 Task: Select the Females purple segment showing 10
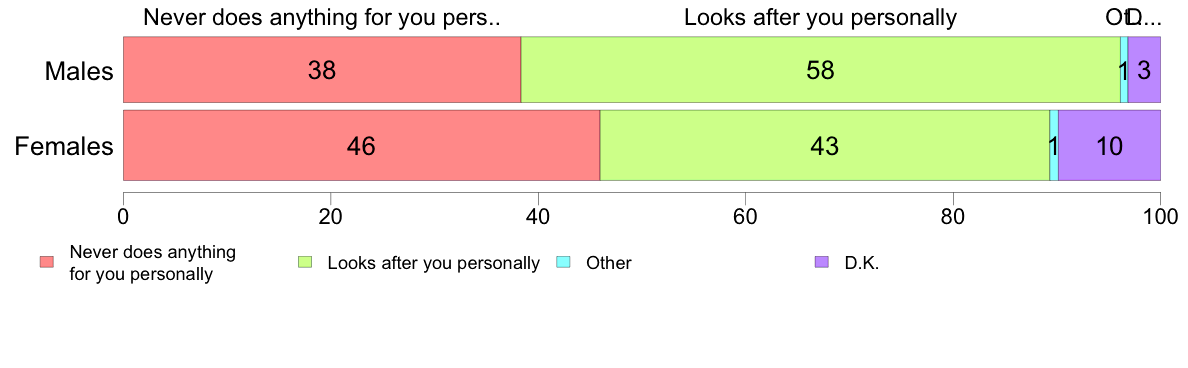pos(1109,145)
